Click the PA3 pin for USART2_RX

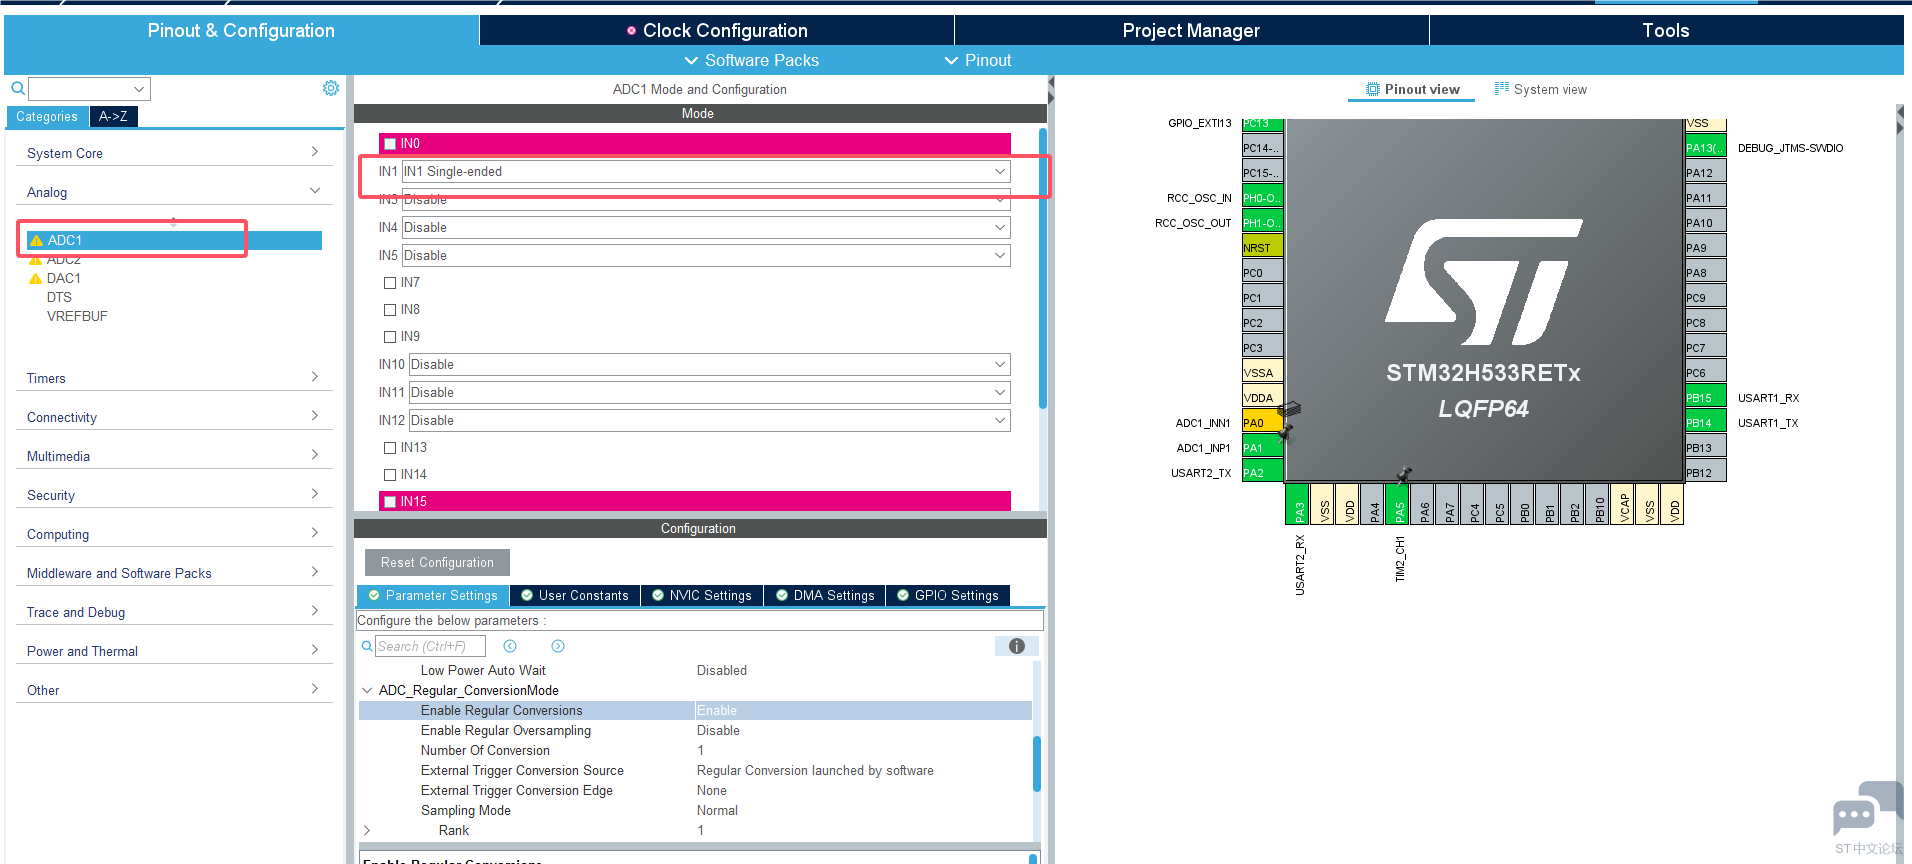click(x=1298, y=504)
